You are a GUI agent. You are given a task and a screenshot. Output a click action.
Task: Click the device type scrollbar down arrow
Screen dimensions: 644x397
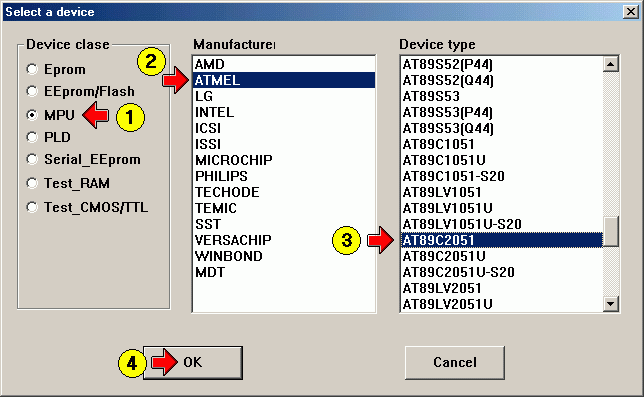pos(611,304)
